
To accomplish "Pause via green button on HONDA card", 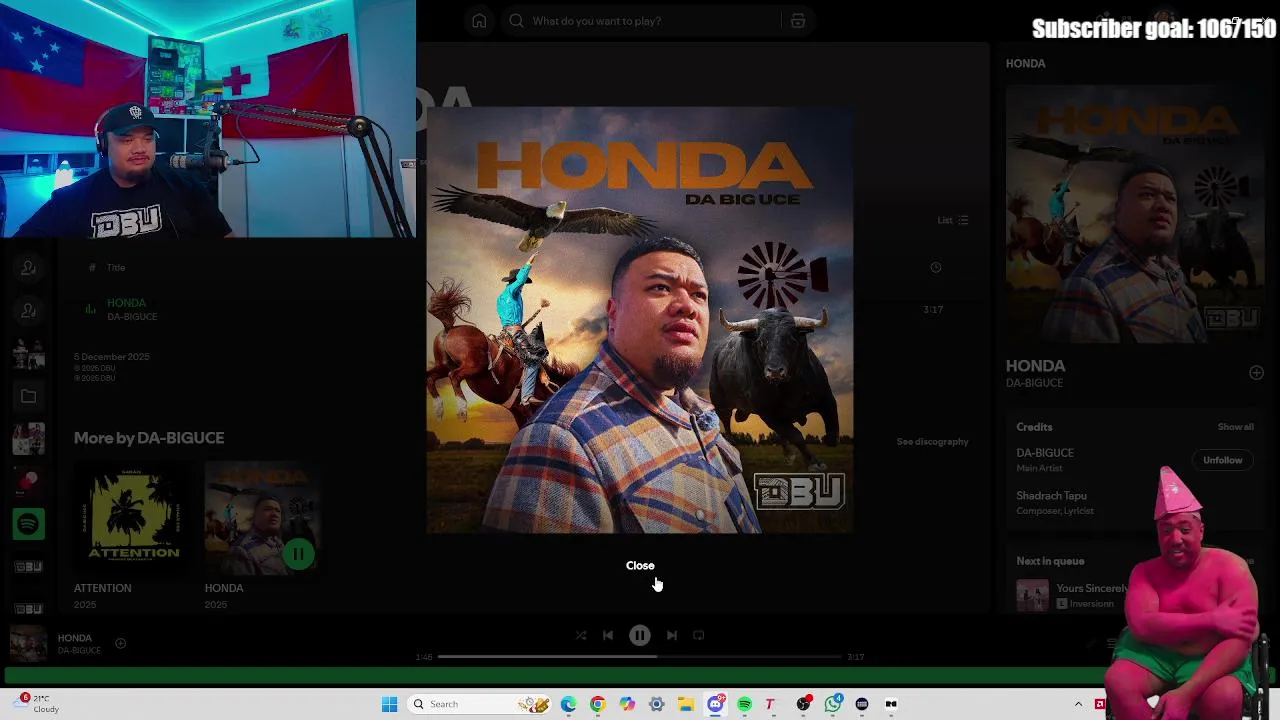I will pos(298,554).
